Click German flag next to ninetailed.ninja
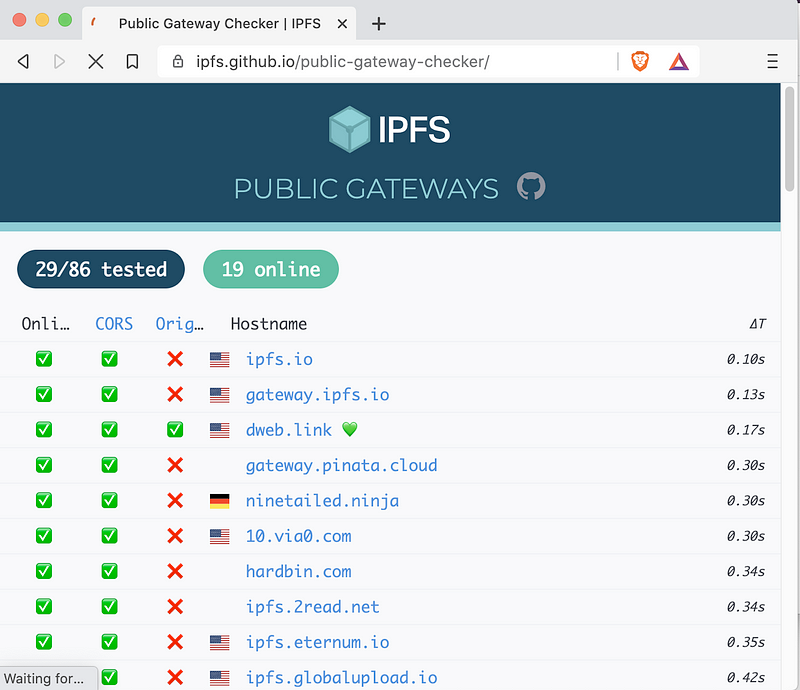This screenshot has height=690, width=800. coord(219,501)
